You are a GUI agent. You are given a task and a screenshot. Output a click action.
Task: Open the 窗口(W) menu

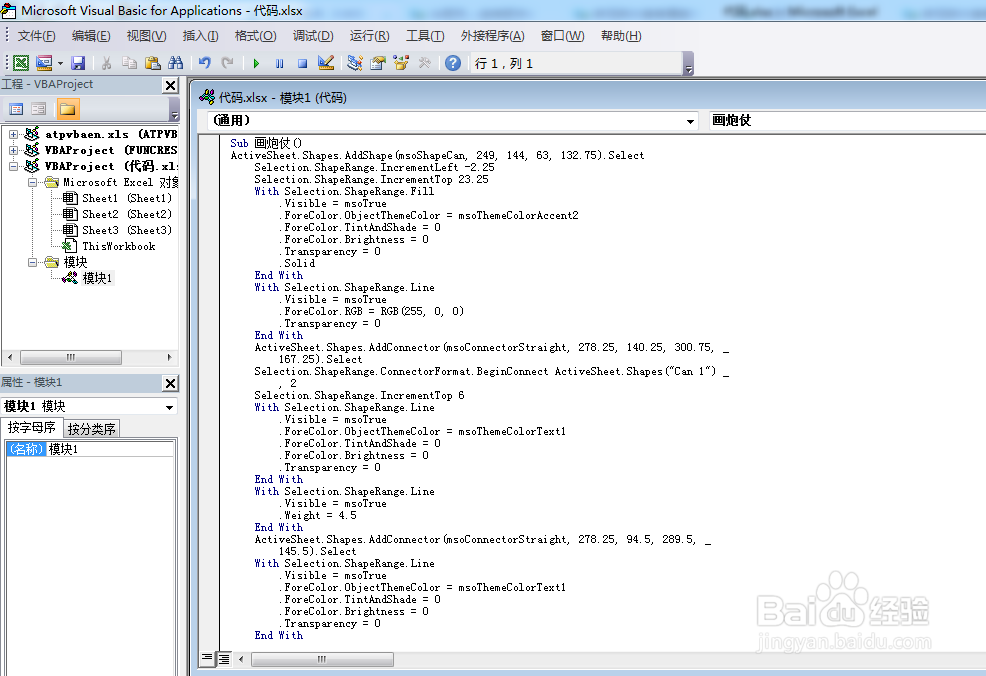click(562, 36)
